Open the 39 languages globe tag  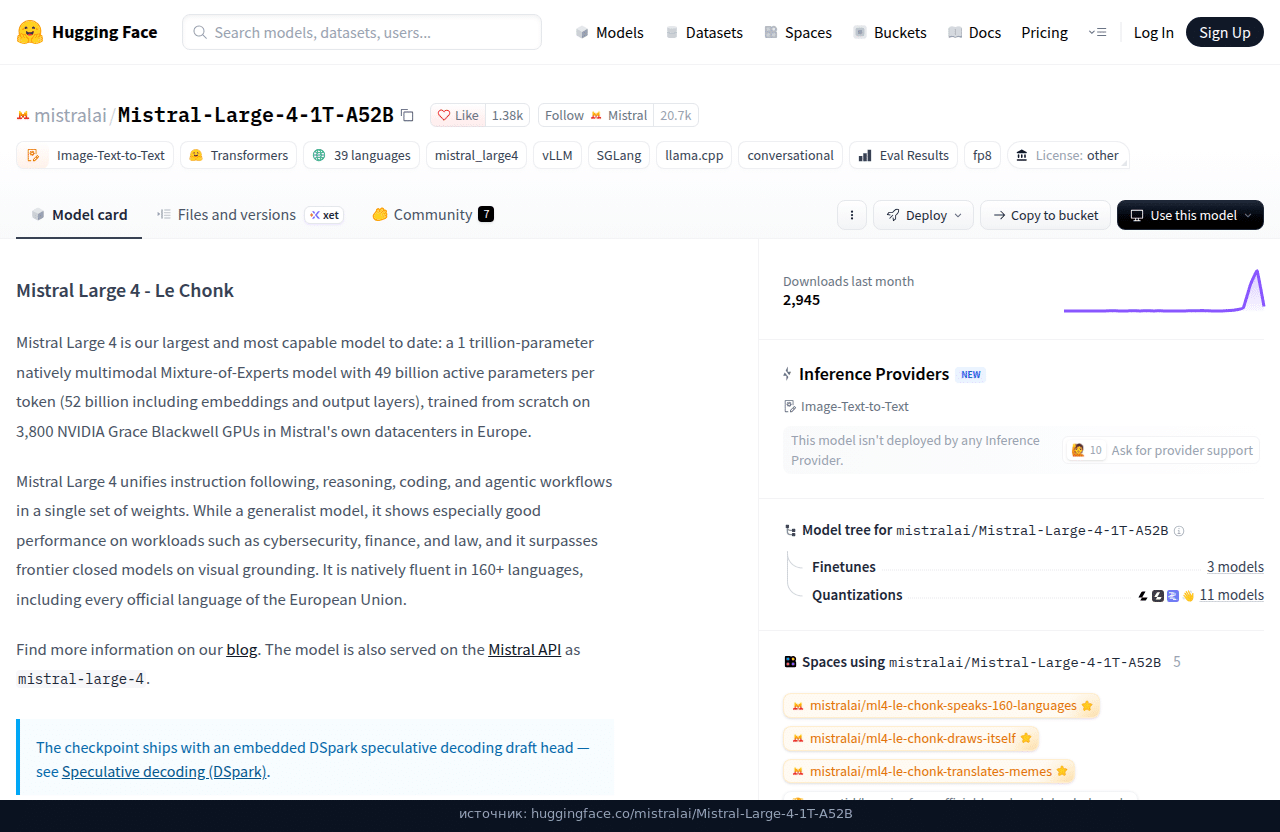362,155
